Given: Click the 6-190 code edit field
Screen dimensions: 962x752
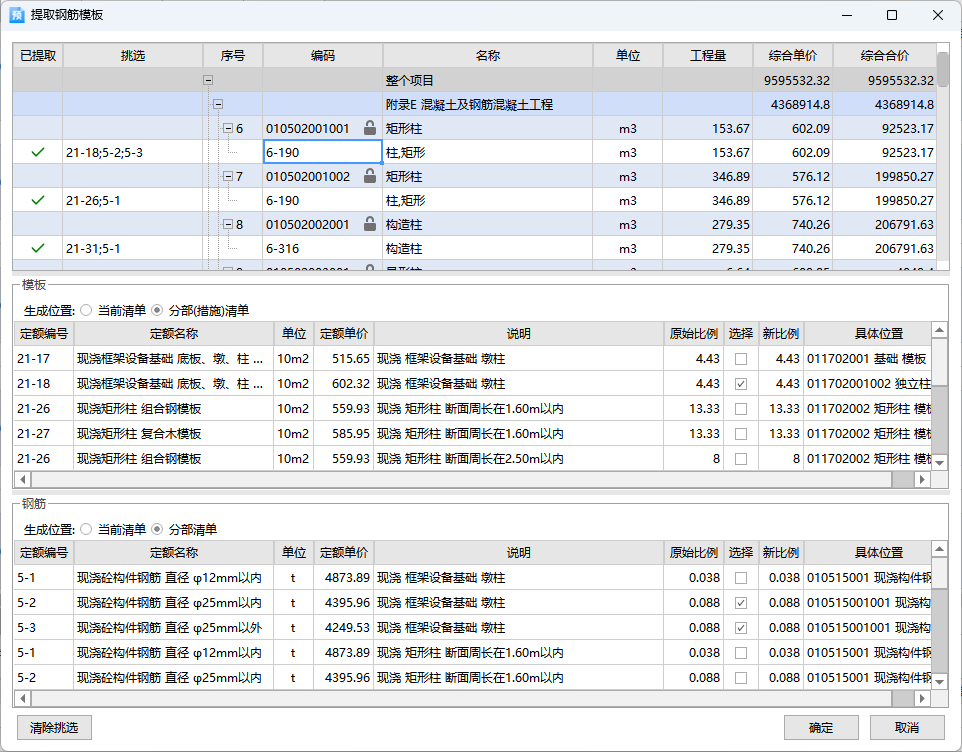Looking at the screenshot, I should tap(322, 152).
